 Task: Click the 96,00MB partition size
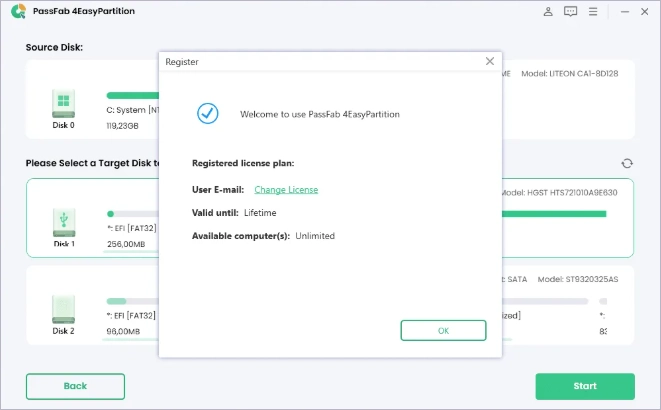[x=123, y=332]
